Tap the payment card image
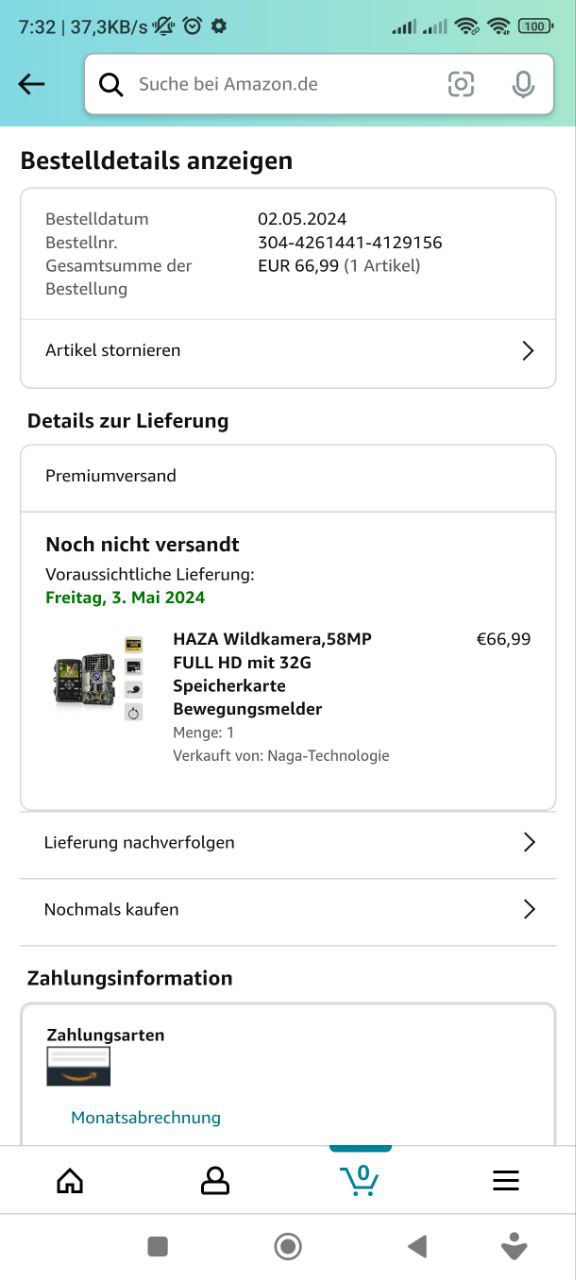Viewport: 576px width, 1280px height. 78,1067
